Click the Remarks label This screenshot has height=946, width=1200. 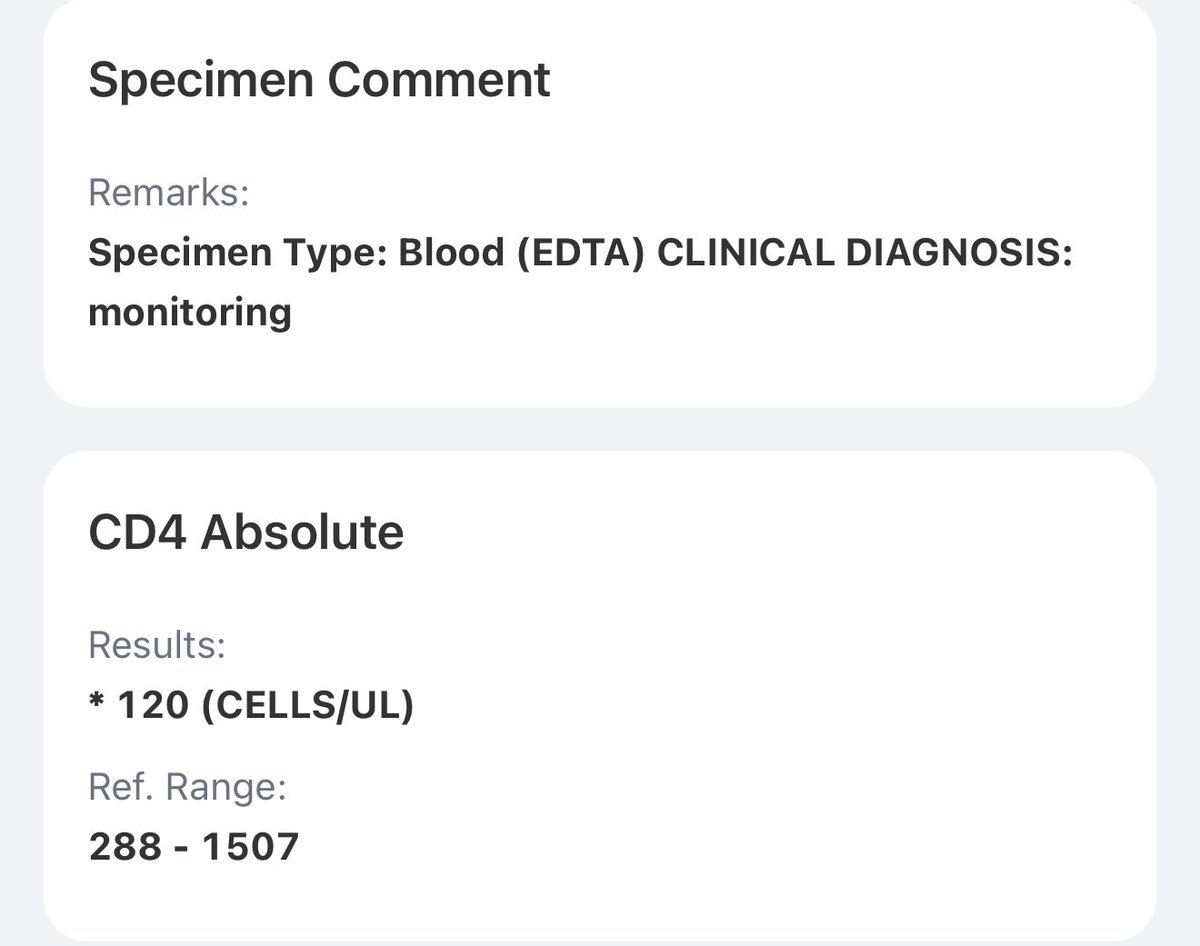[x=168, y=191]
